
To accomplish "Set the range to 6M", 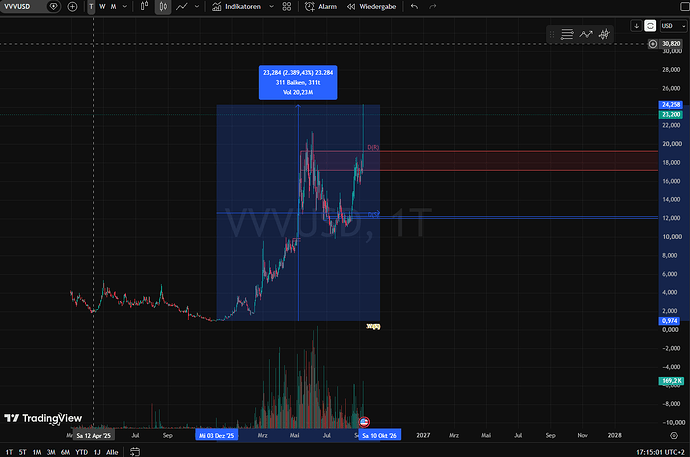I will [66, 452].
